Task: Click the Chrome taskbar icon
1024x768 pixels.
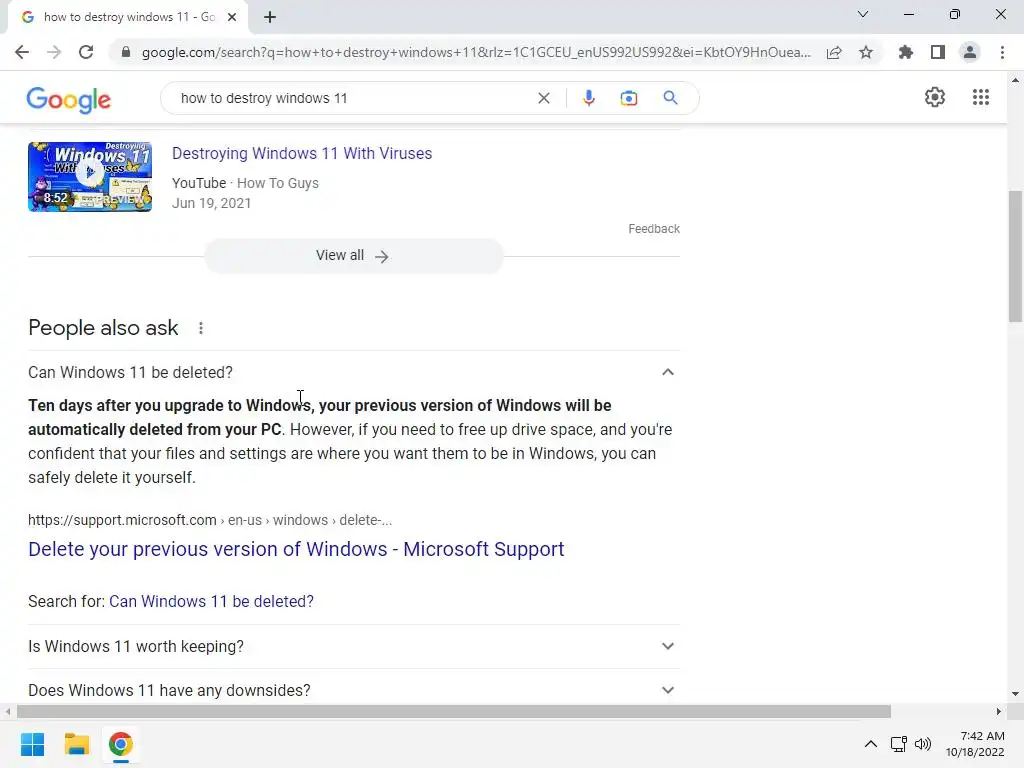Action: click(x=120, y=744)
